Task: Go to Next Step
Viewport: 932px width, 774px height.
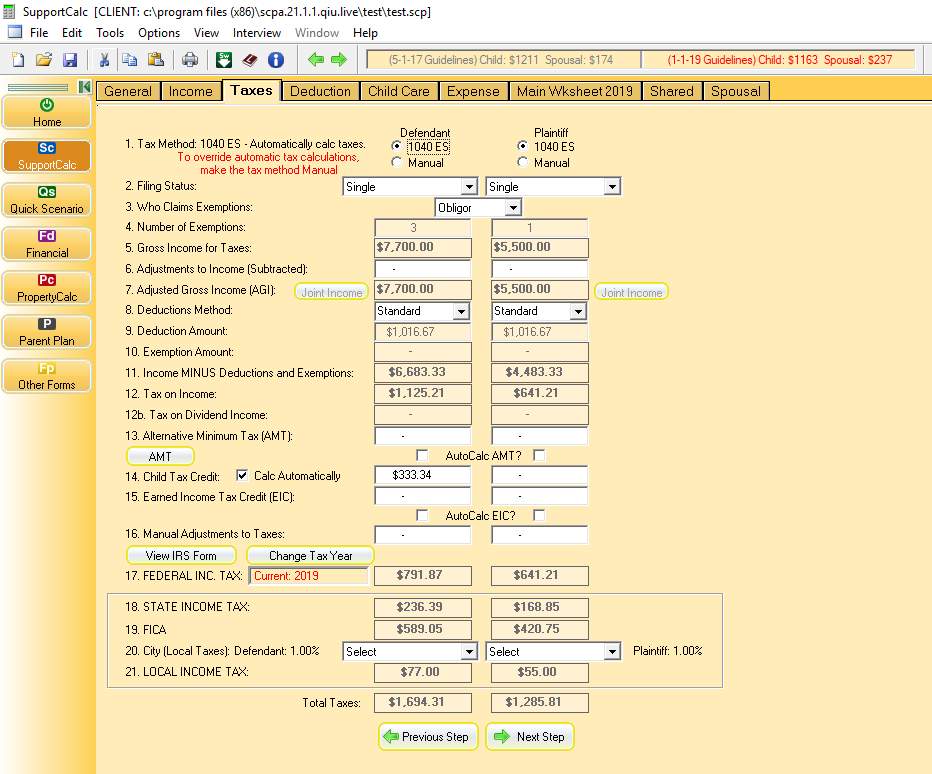Action: [530, 737]
